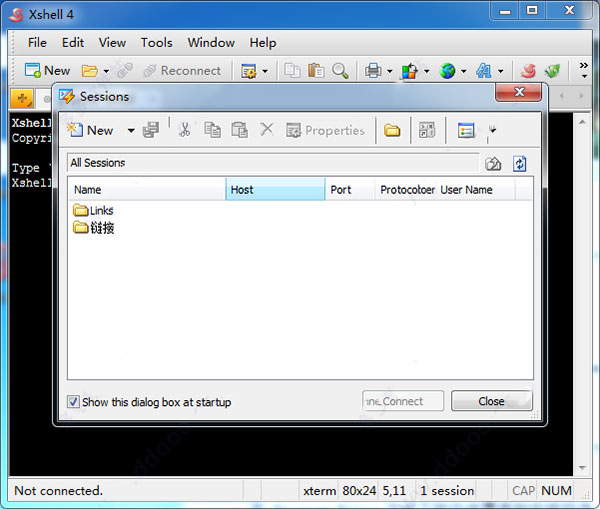Screen dimensions: 600x509
Task: Click the New Folder icon in Sessions dialog
Action: click(392, 131)
